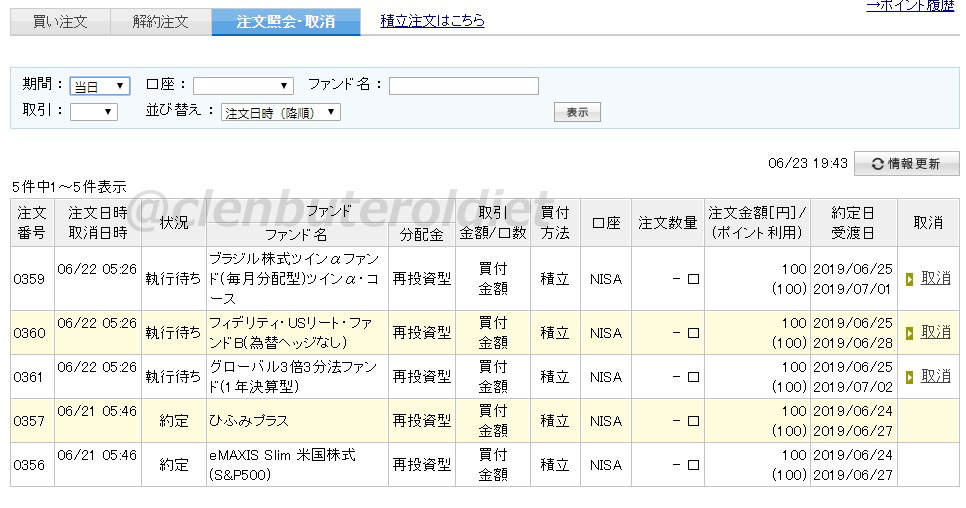Click the arrow icon beside 取消 for order 0360
Image resolution: width=966 pixels, height=508 pixels.
coord(909,333)
